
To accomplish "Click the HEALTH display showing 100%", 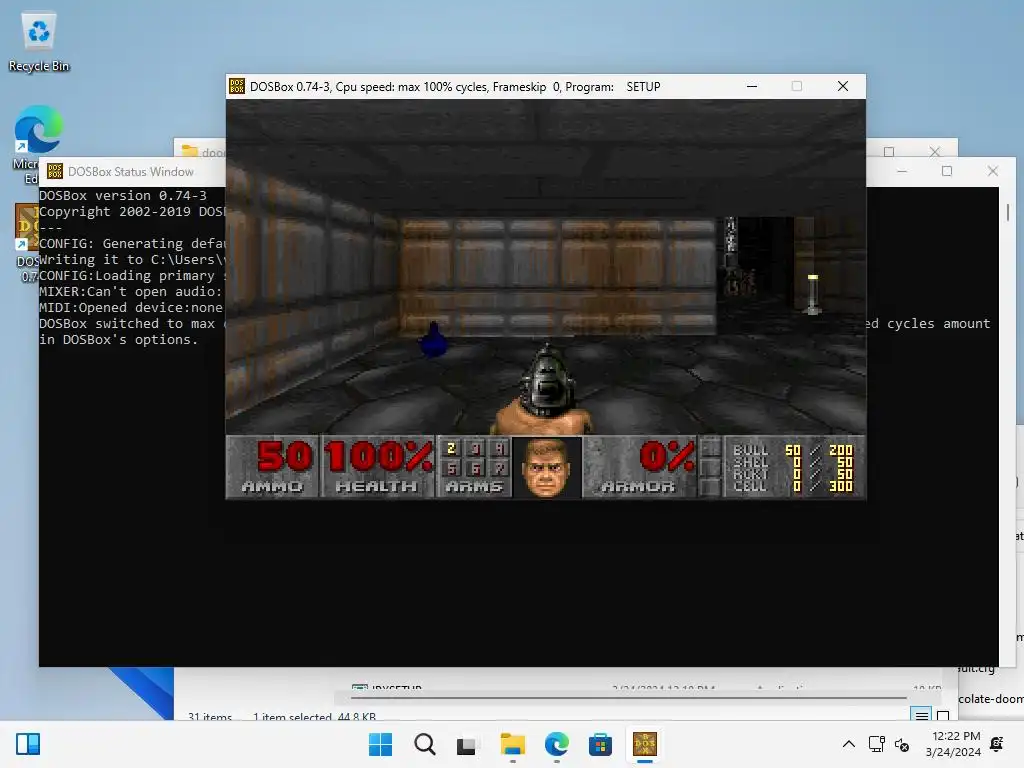I will tap(377, 466).
